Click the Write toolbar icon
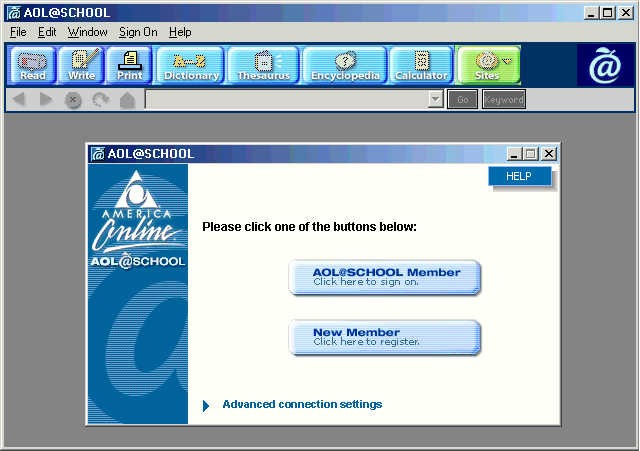The height and width of the screenshot is (451, 640). click(x=82, y=65)
